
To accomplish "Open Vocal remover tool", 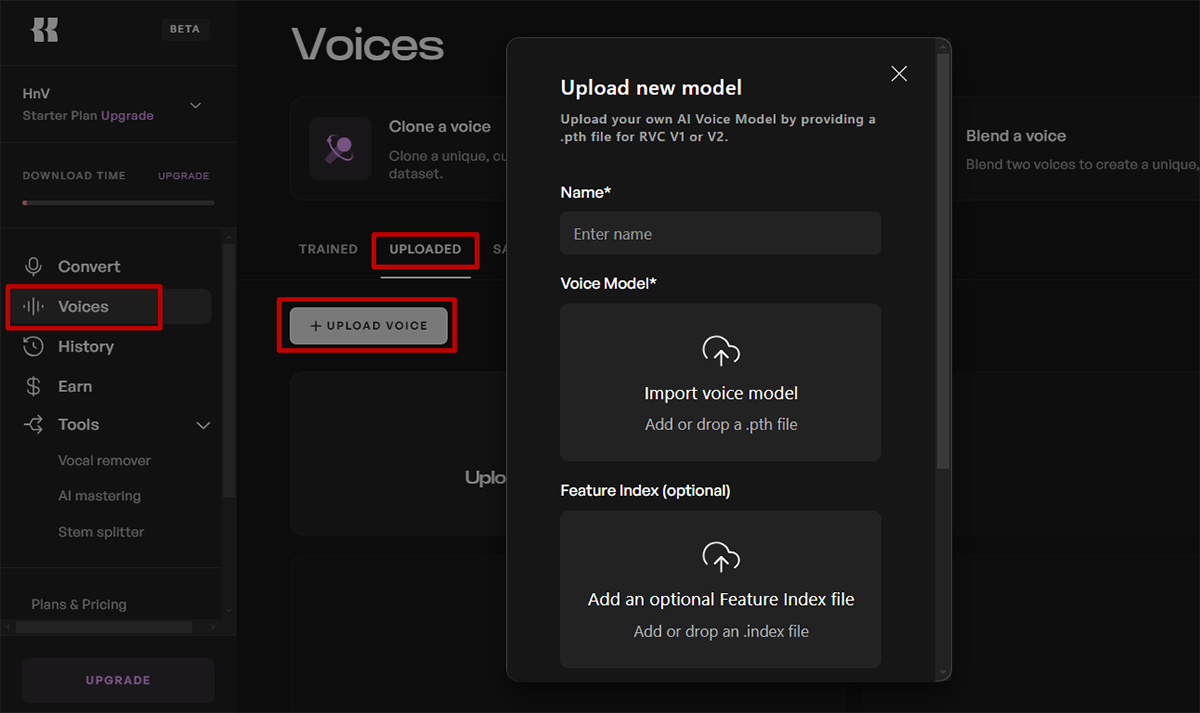I will (104, 461).
